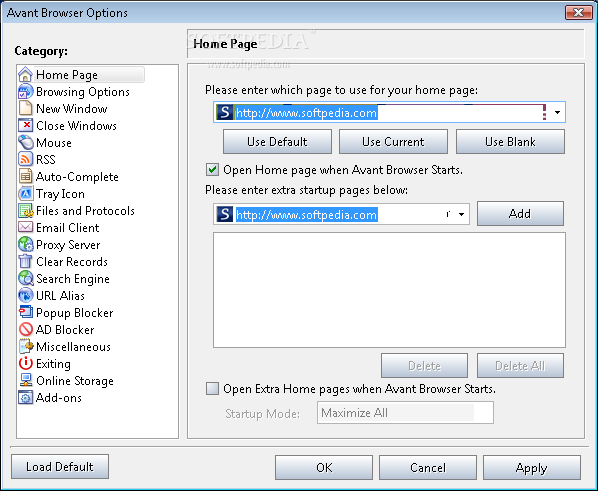Open Search Engine settings
The image size is (598, 491).
click(73, 279)
